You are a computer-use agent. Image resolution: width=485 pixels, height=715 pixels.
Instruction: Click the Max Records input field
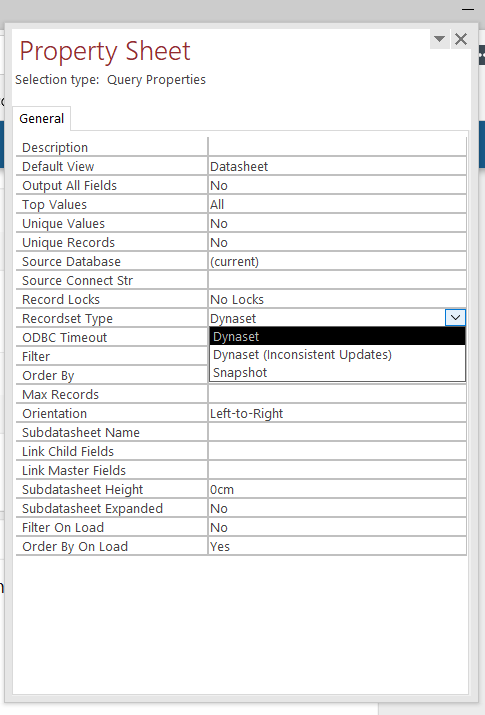pos(337,394)
